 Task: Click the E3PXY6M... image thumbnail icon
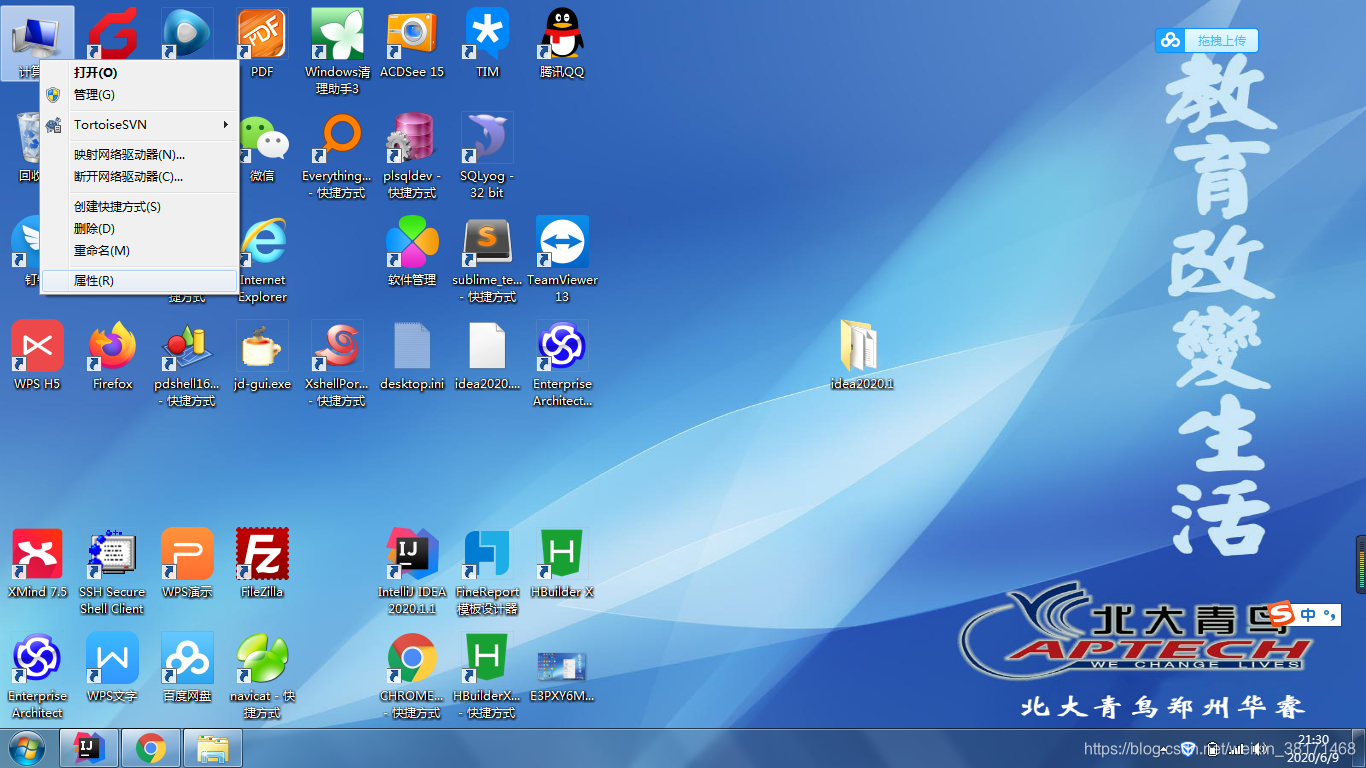coord(562,665)
